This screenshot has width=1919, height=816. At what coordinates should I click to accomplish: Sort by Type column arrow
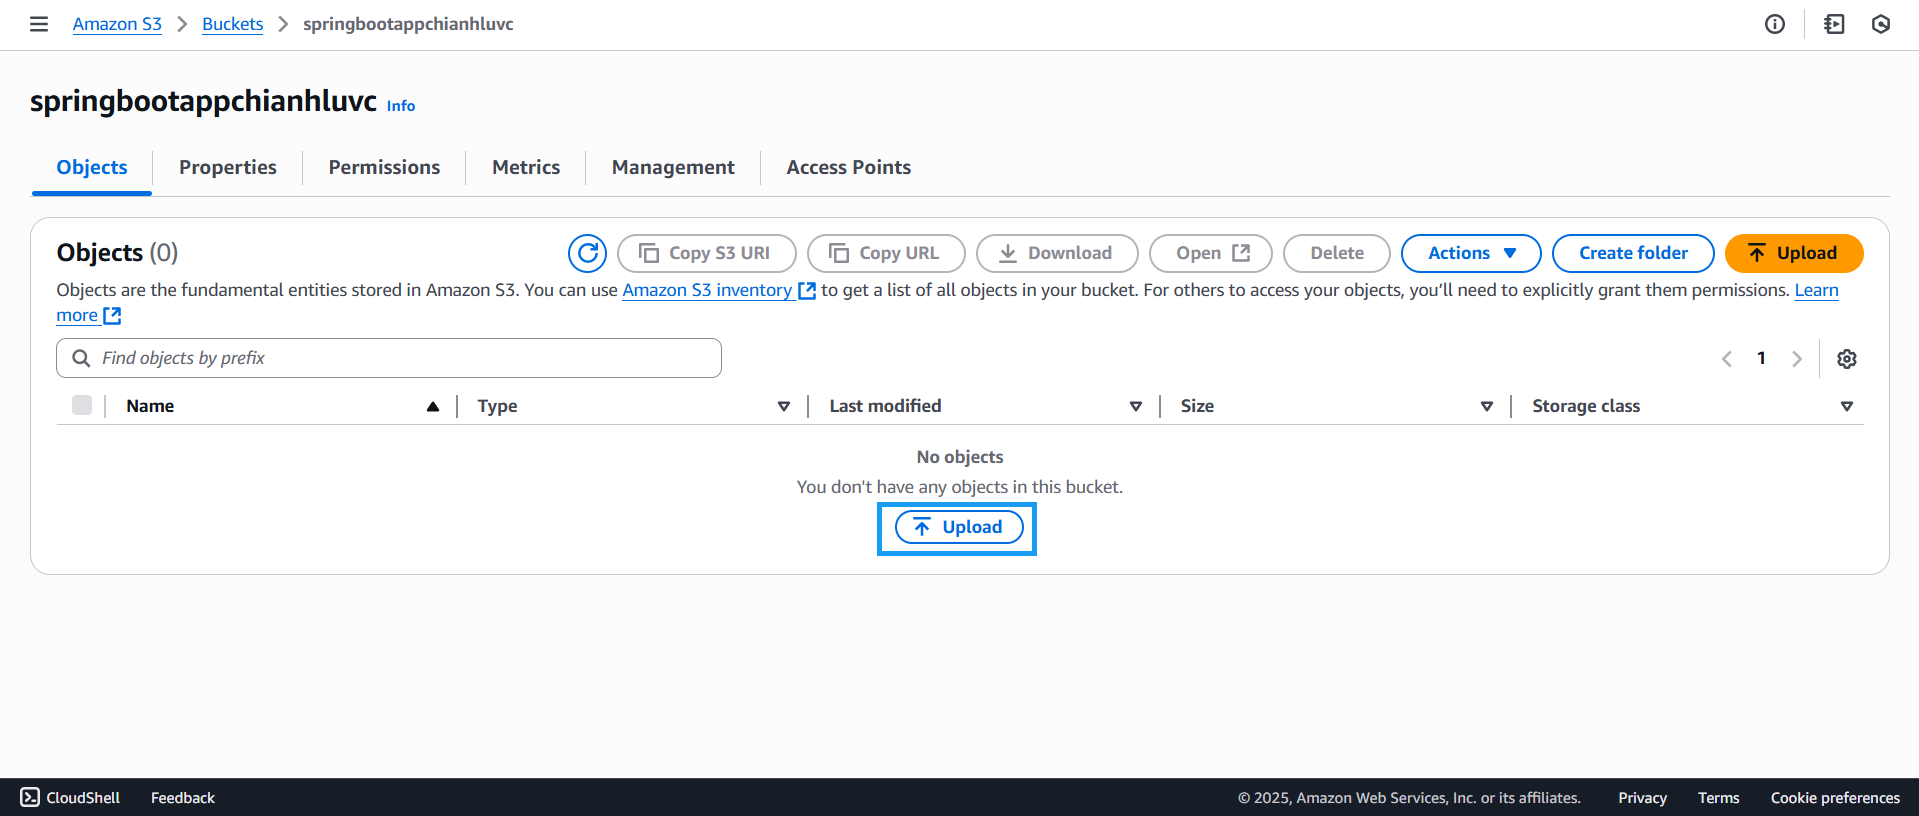pyautogui.click(x=784, y=406)
